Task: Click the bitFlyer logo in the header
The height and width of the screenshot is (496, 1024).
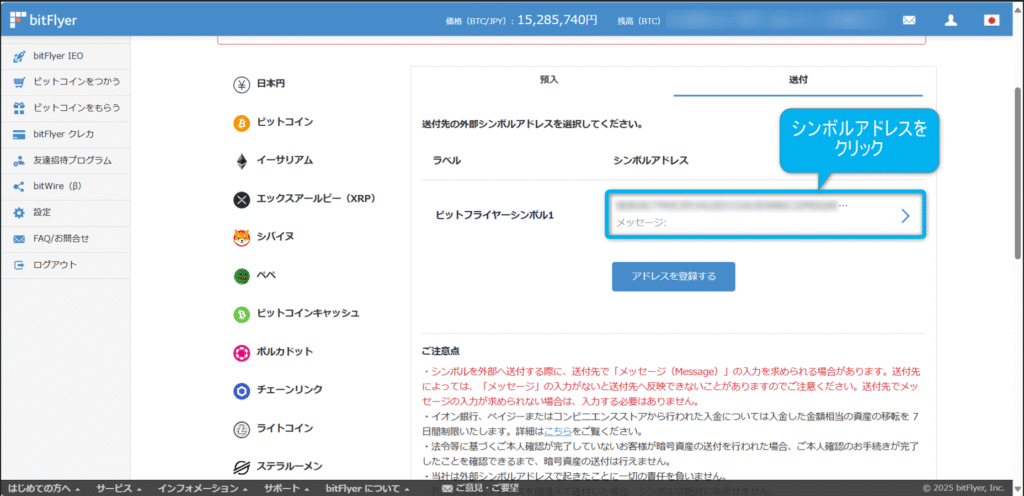Action: [x=43, y=20]
